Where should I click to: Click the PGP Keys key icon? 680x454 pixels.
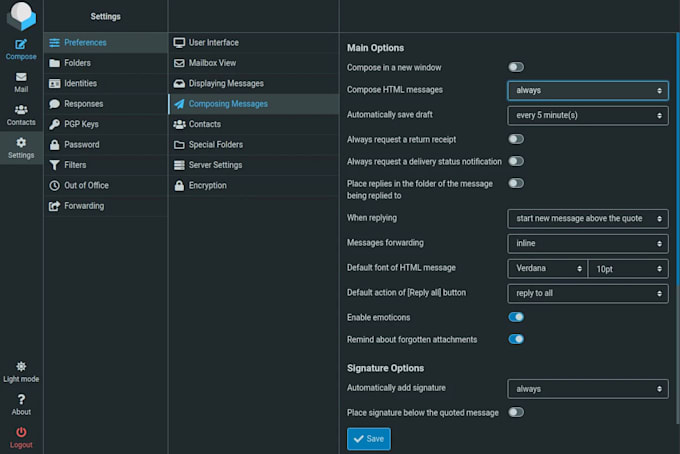(54, 124)
